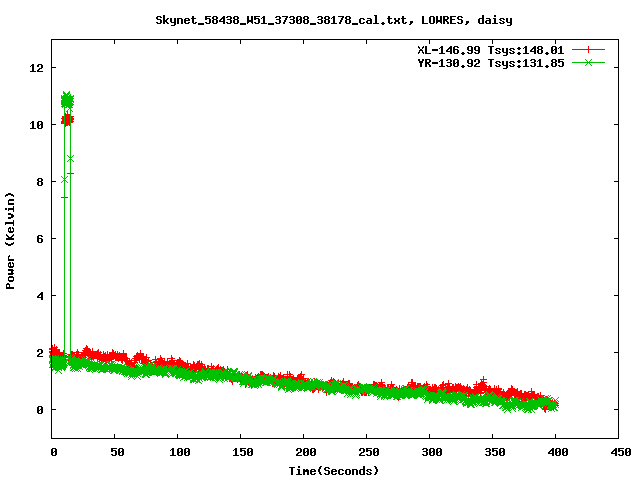Click the y-axis tick label 2

click(40, 353)
